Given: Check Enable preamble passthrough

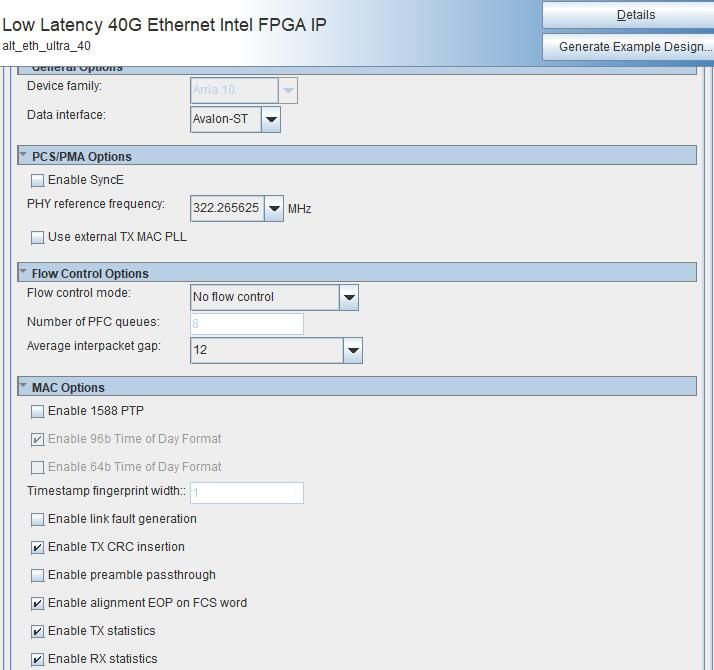Looking at the screenshot, I should click(37, 575).
